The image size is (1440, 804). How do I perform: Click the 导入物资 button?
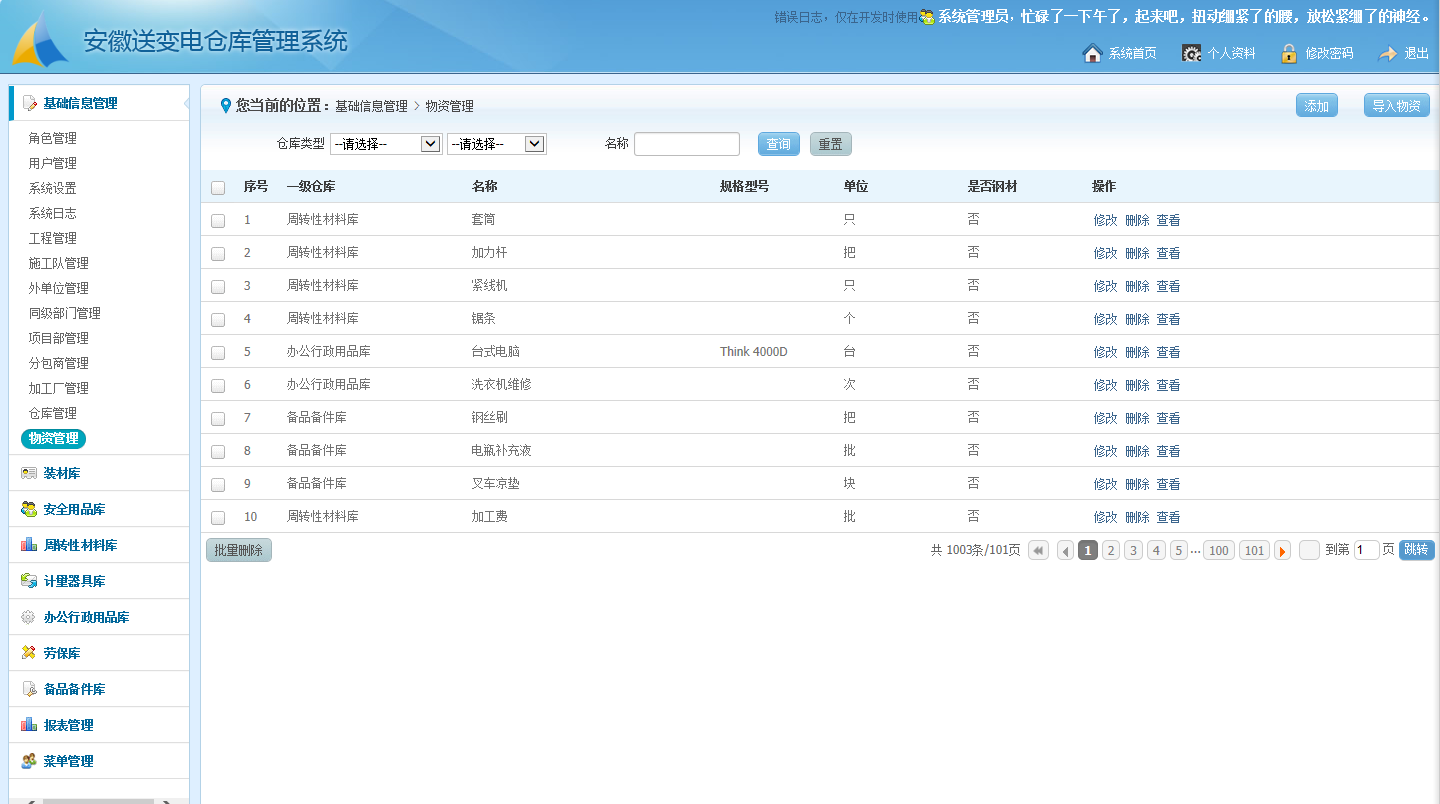click(1396, 105)
